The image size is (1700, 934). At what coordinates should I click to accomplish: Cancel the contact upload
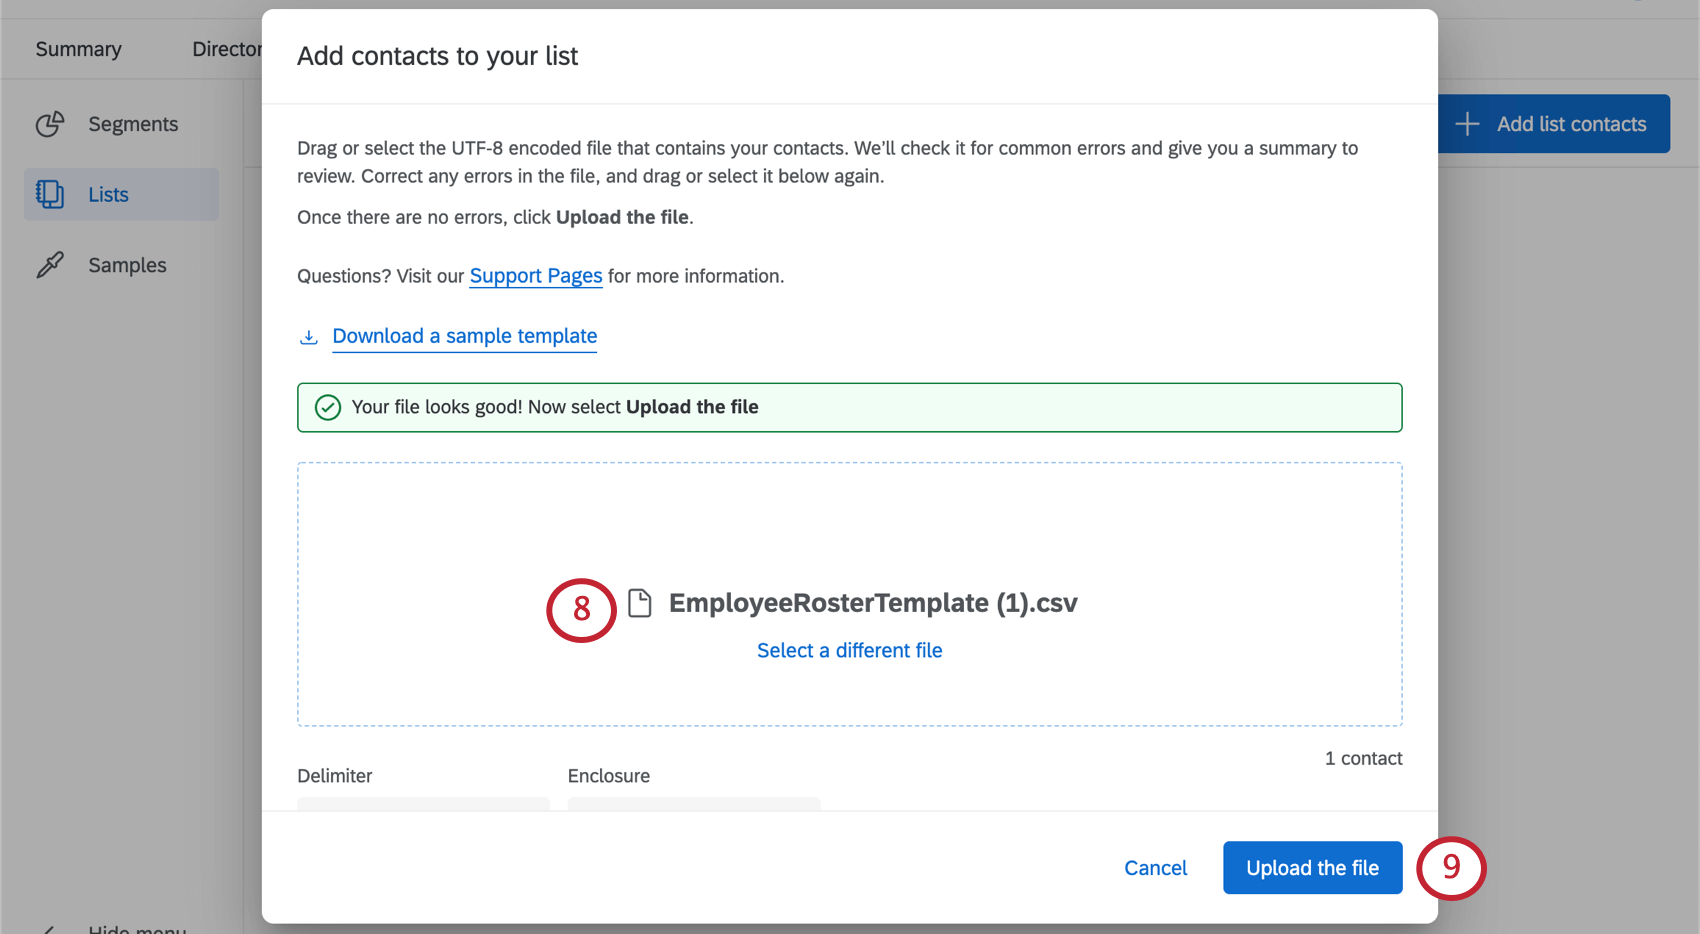(x=1155, y=867)
